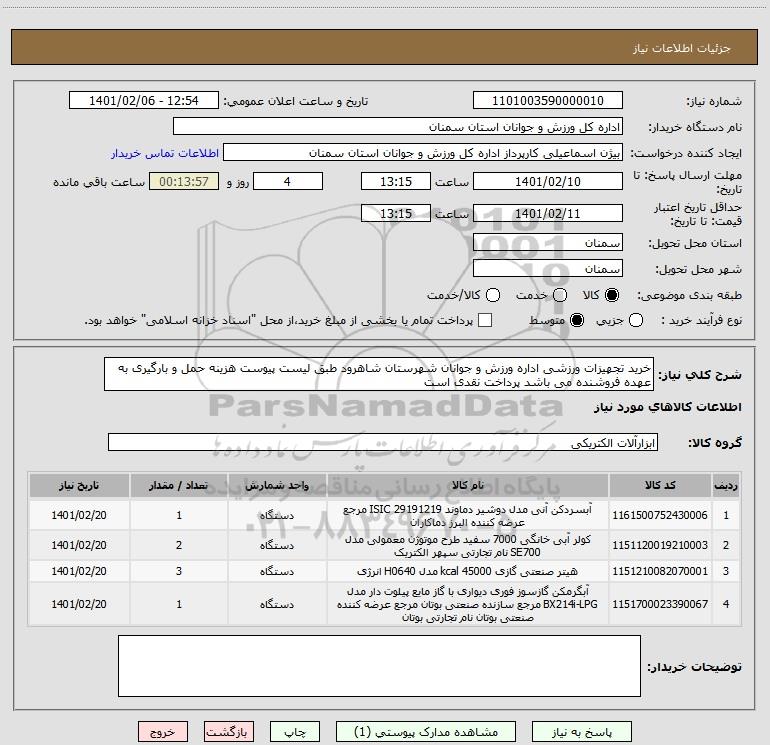Click the countdown timer 00:13:57

pos(184,181)
